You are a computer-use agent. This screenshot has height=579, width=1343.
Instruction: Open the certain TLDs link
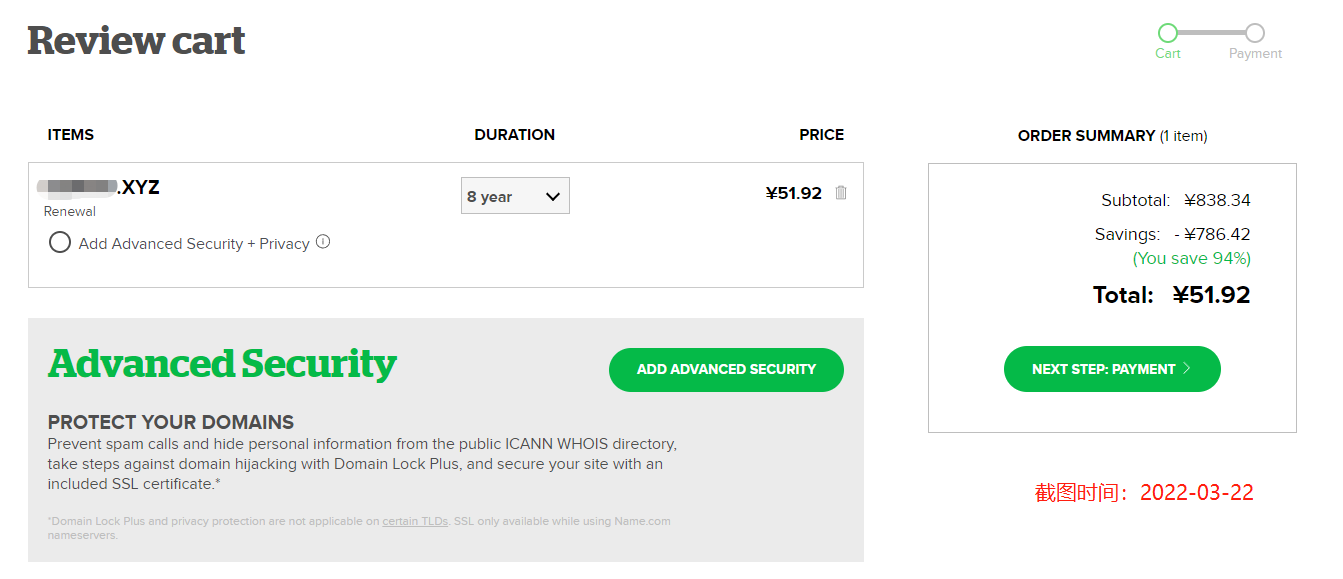(415, 521)
